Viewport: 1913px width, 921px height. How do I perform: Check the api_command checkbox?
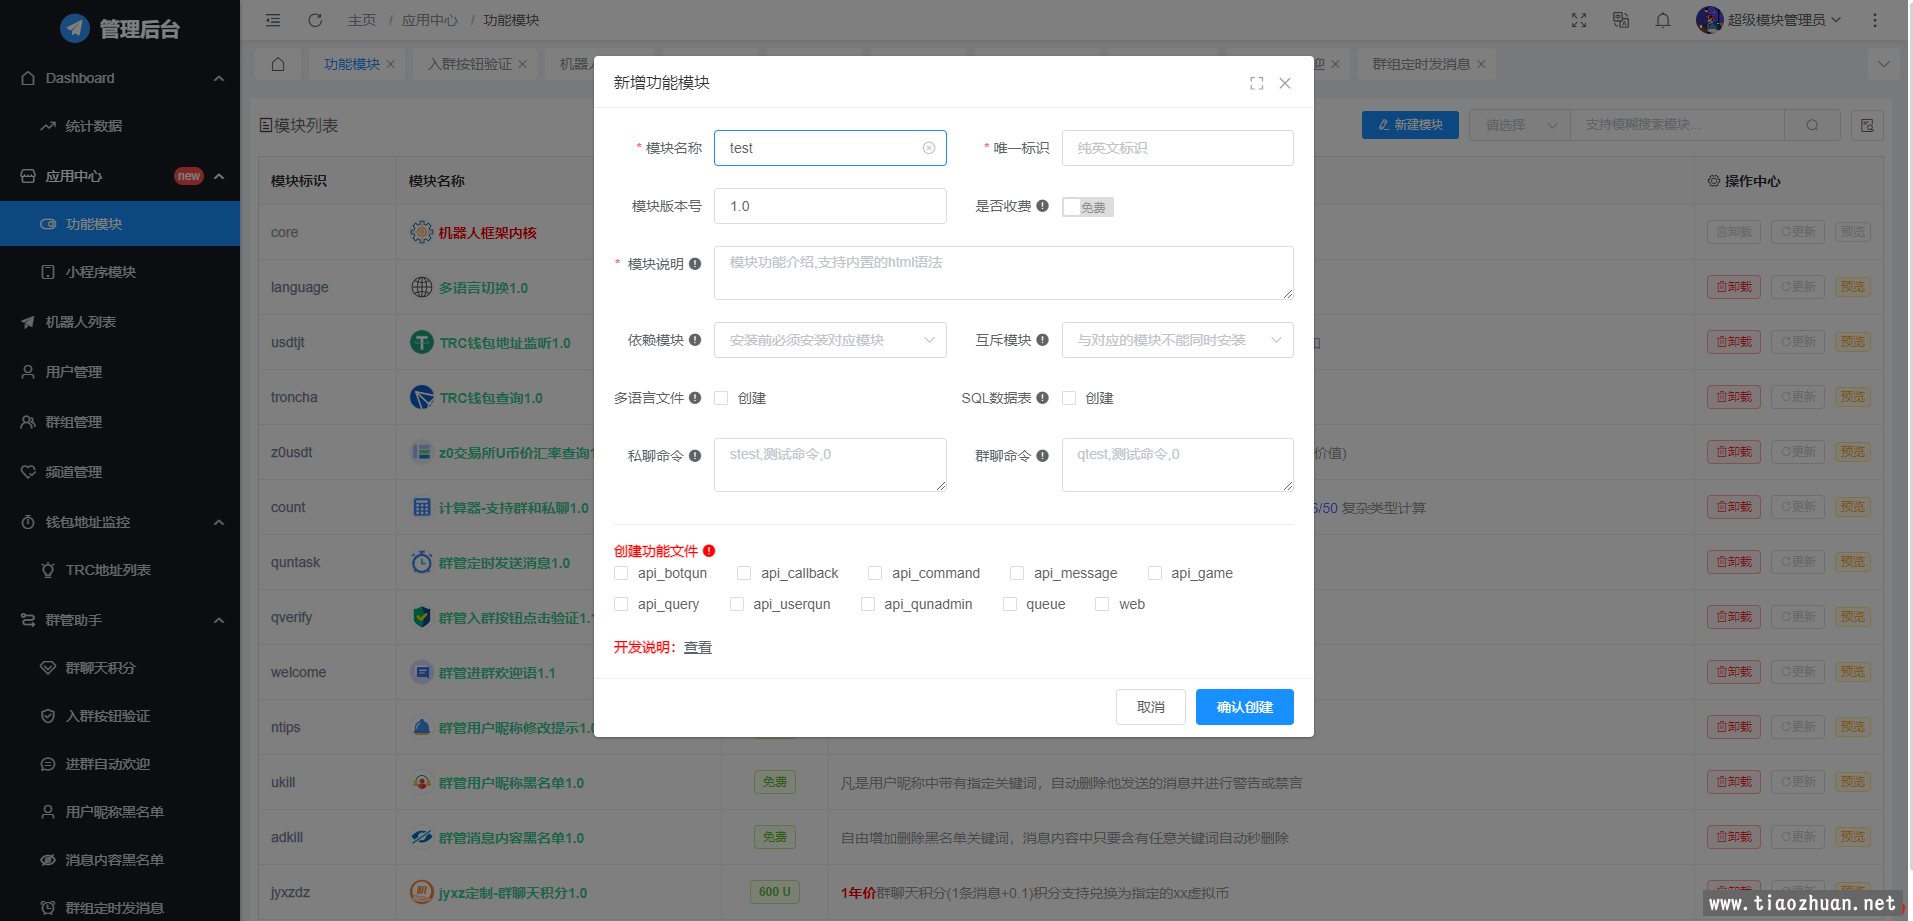[875, 573]
